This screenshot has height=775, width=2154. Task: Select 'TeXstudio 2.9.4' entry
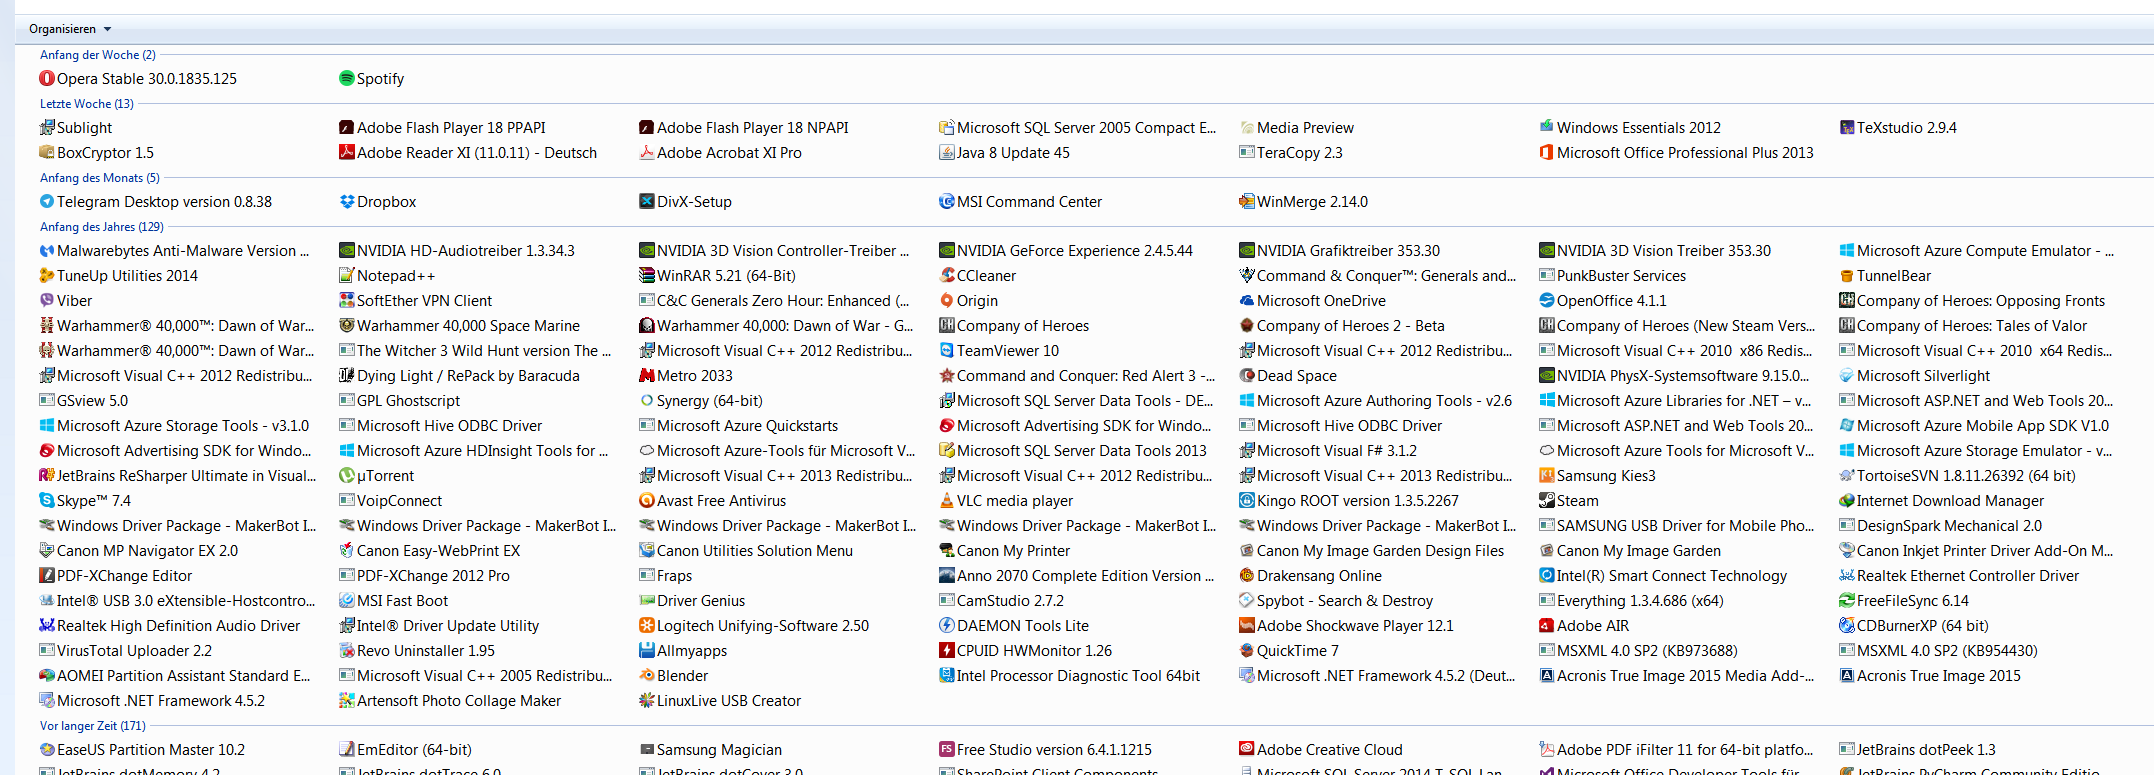pos(1898,127)
